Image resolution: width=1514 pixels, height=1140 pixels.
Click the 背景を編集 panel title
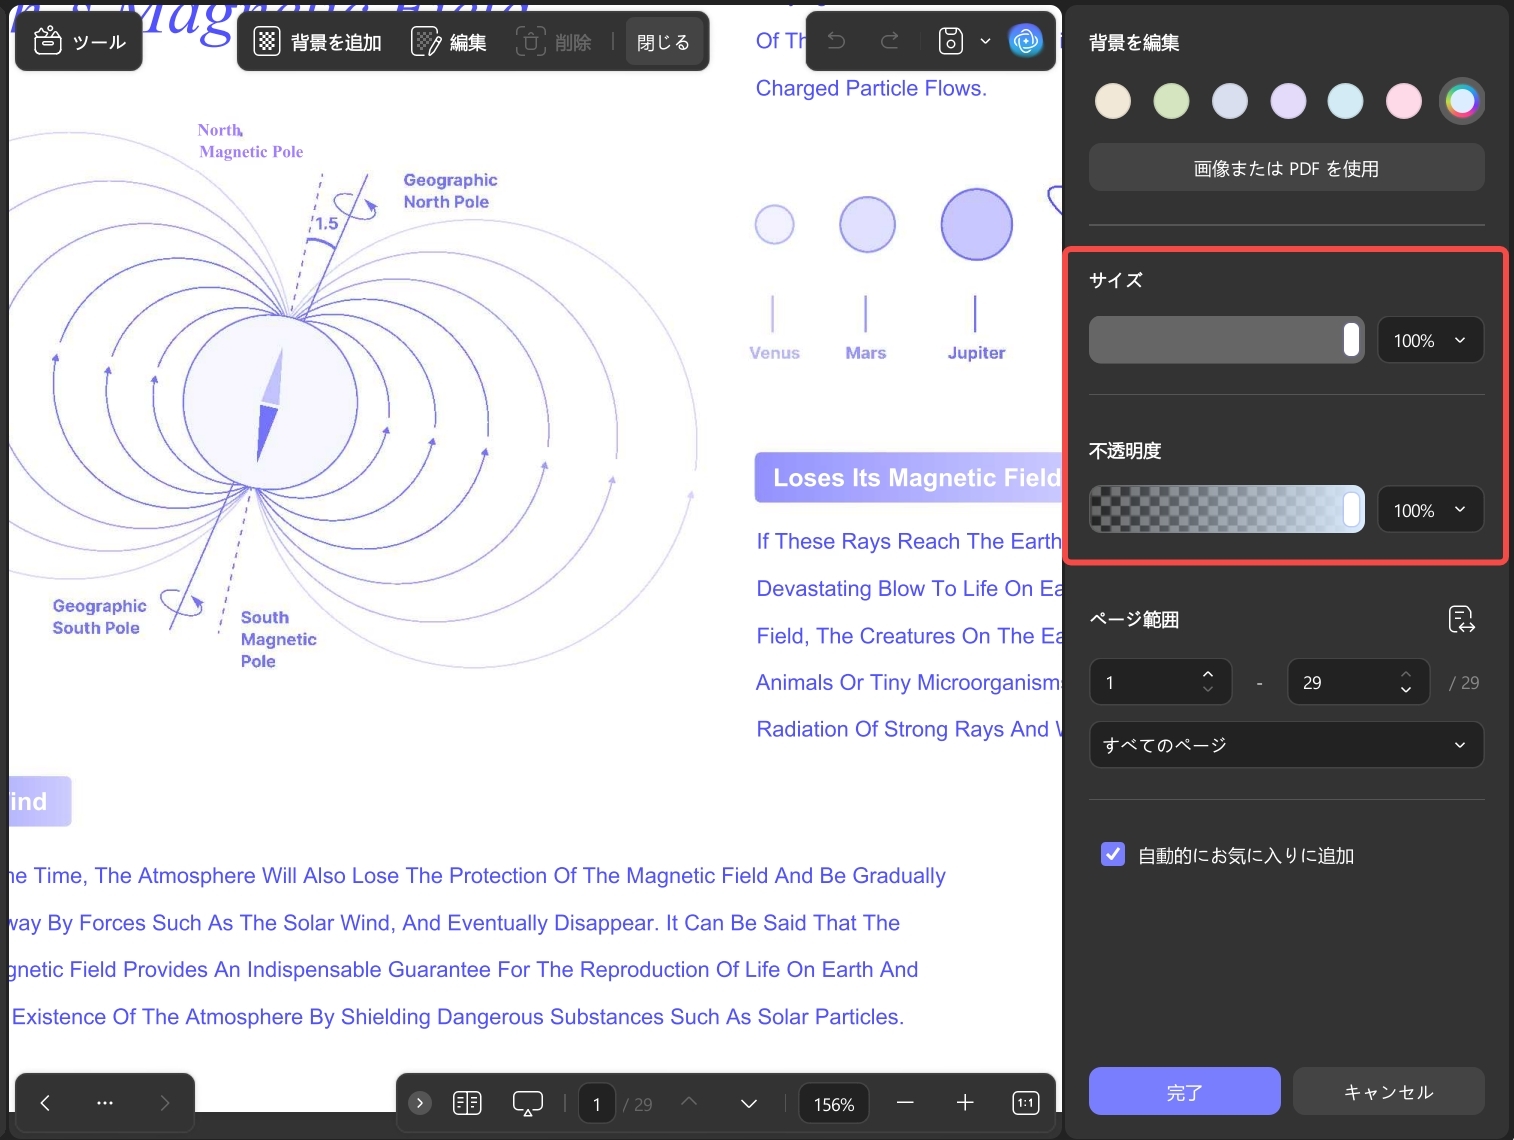[1134, 42]
